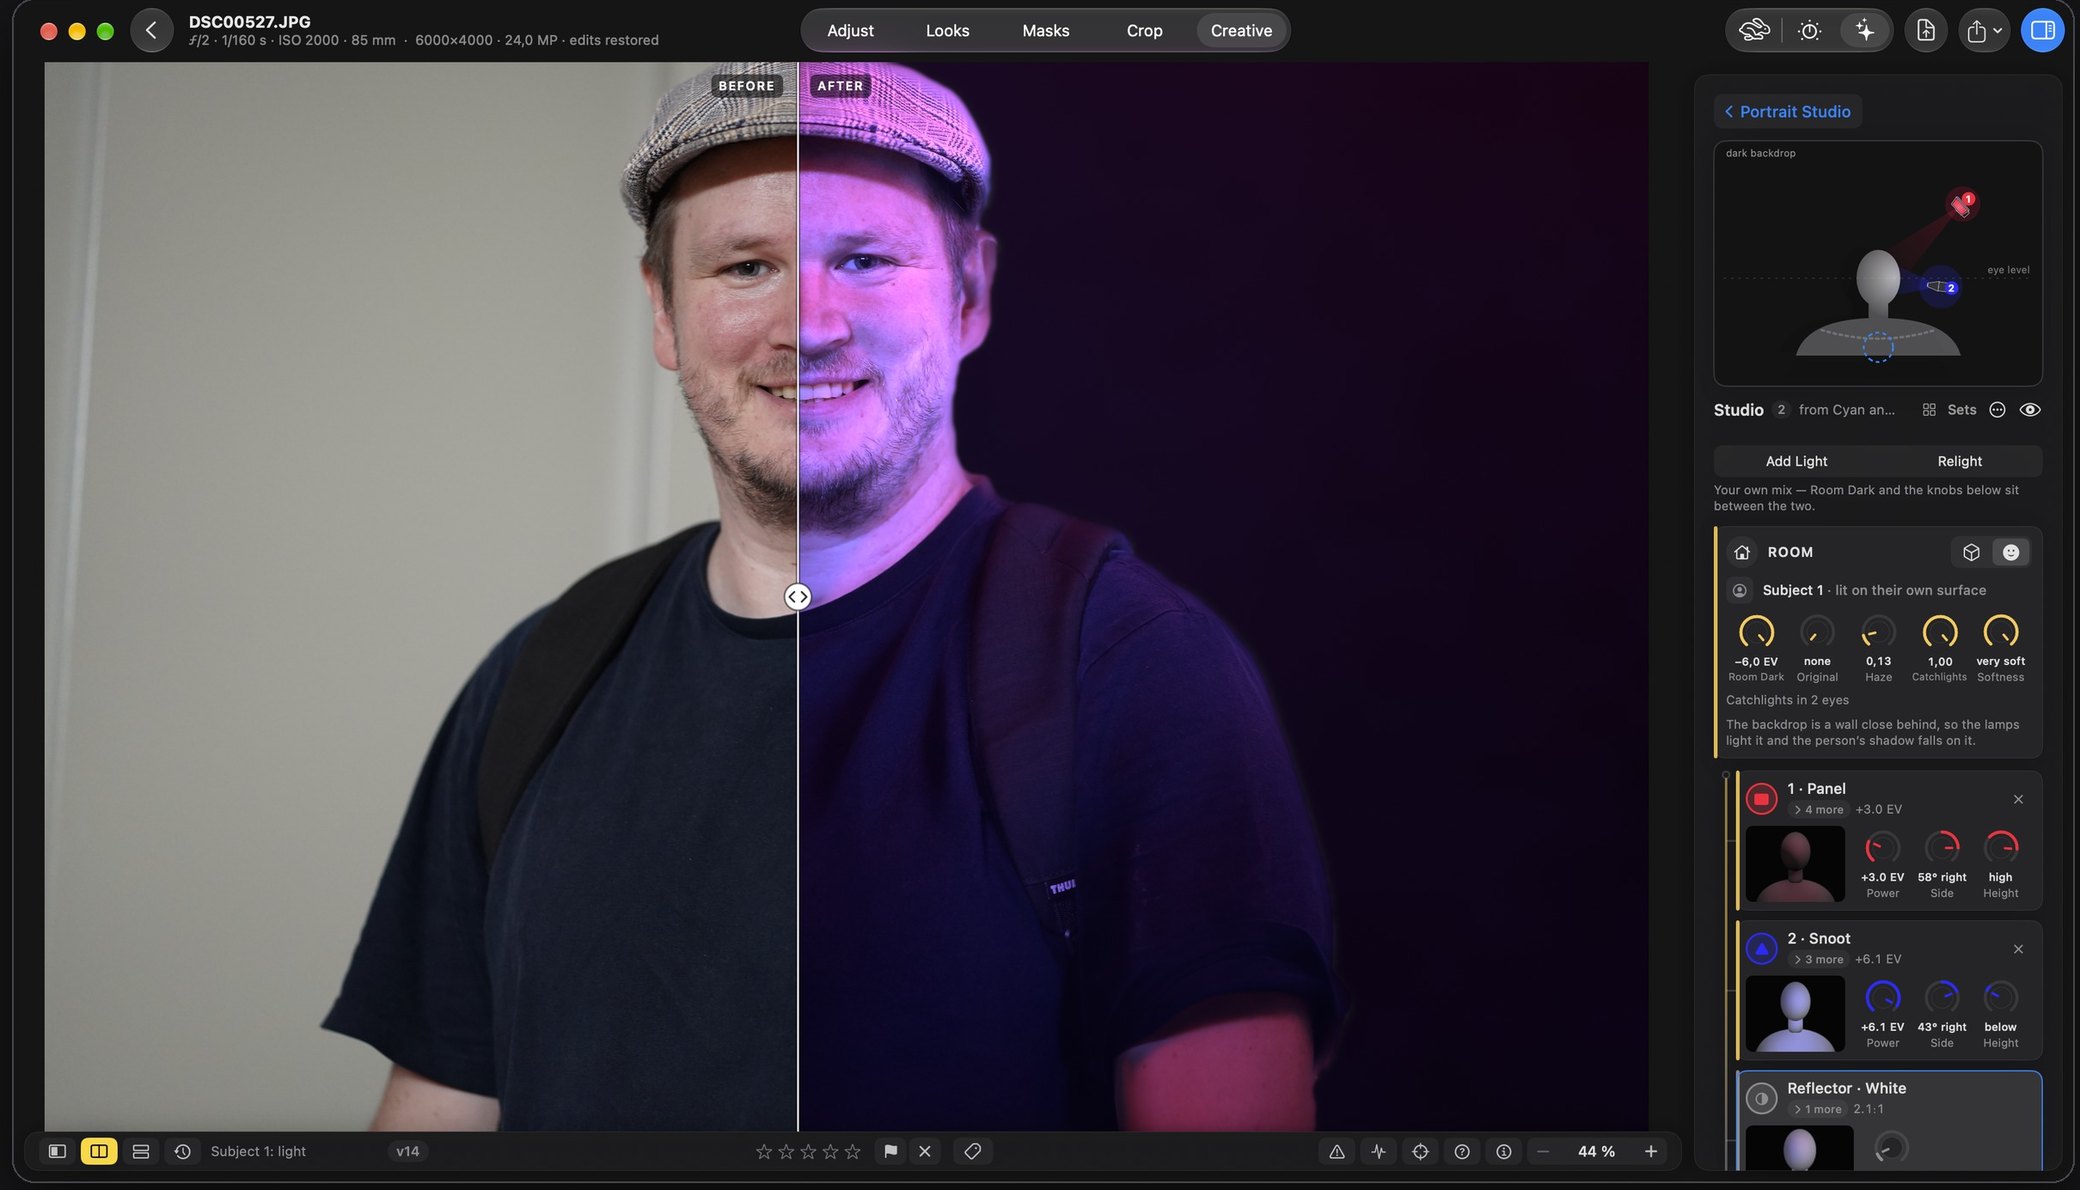Viewport: 2080px width, 1190px height.
Task: Click the clipping warning triangle icon
Action: [1336, 1152]
